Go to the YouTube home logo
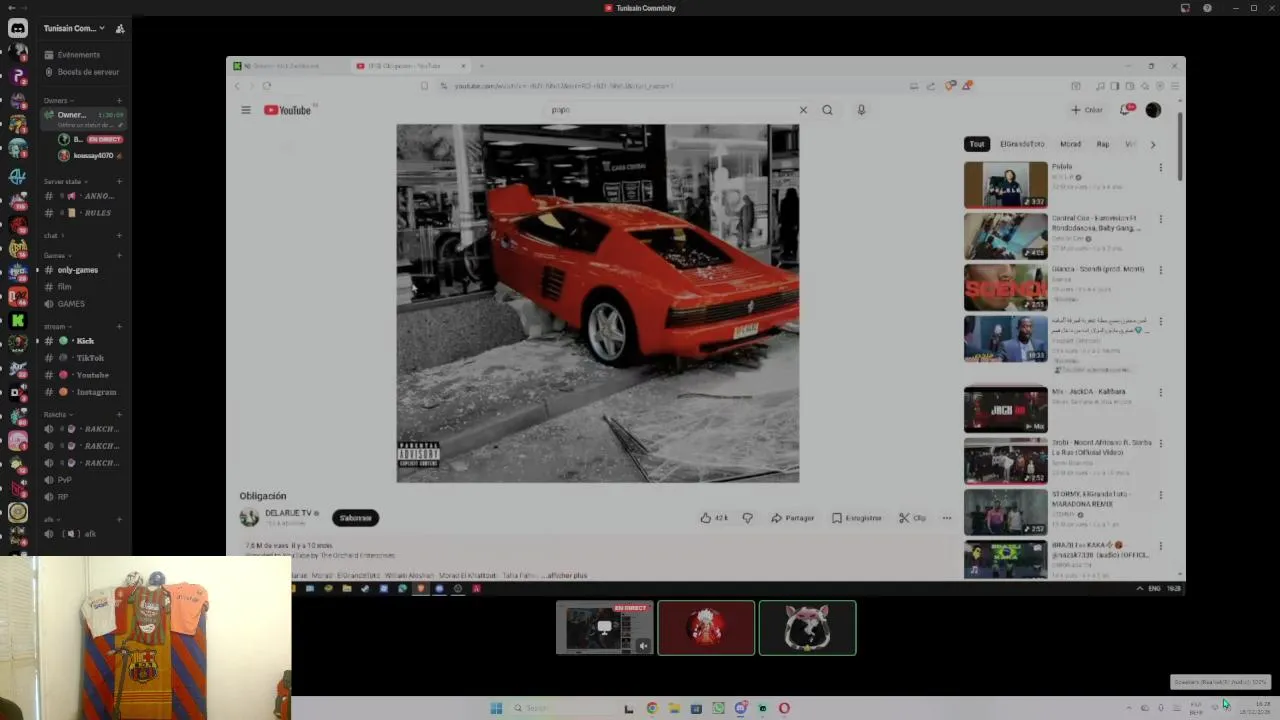The height and width of the screenshot is (720, 1280). click(288, 110)
